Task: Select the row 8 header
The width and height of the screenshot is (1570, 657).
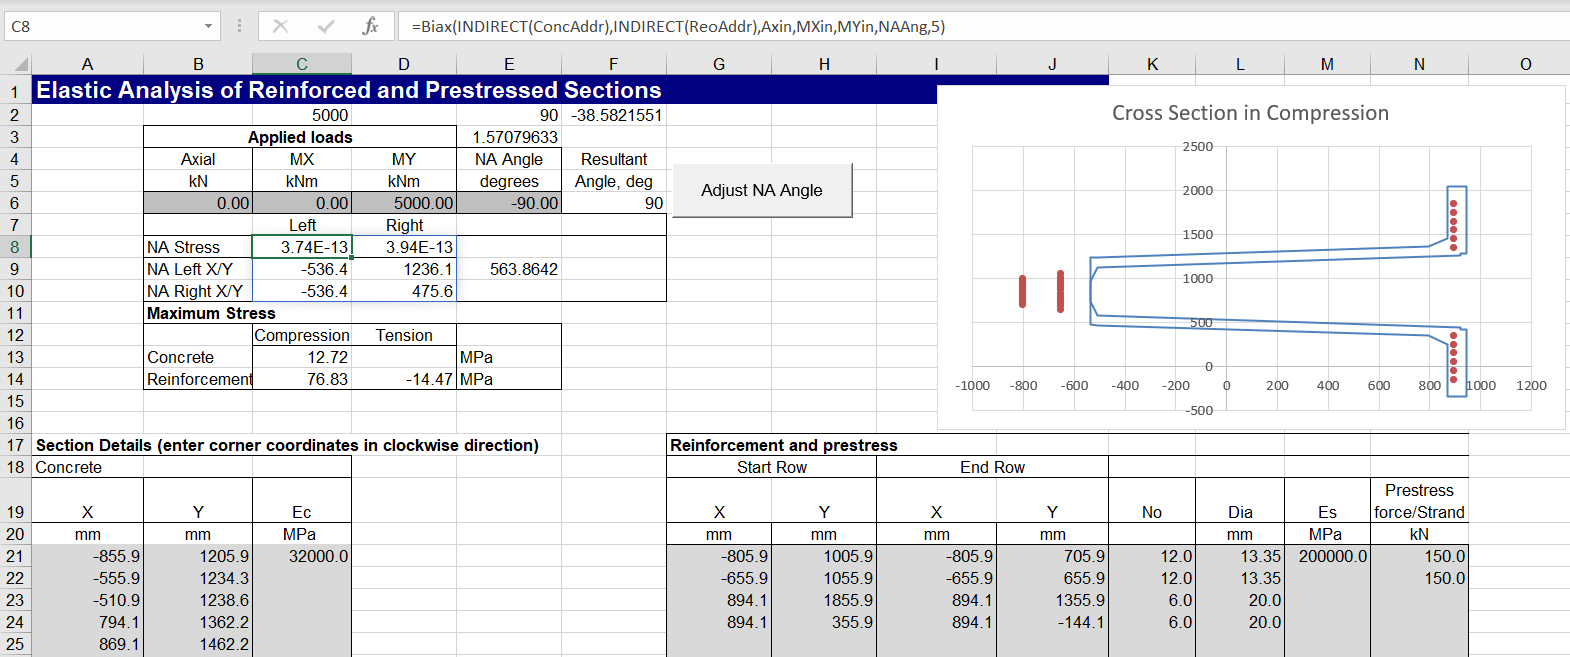Action: (x=15, y=247)
